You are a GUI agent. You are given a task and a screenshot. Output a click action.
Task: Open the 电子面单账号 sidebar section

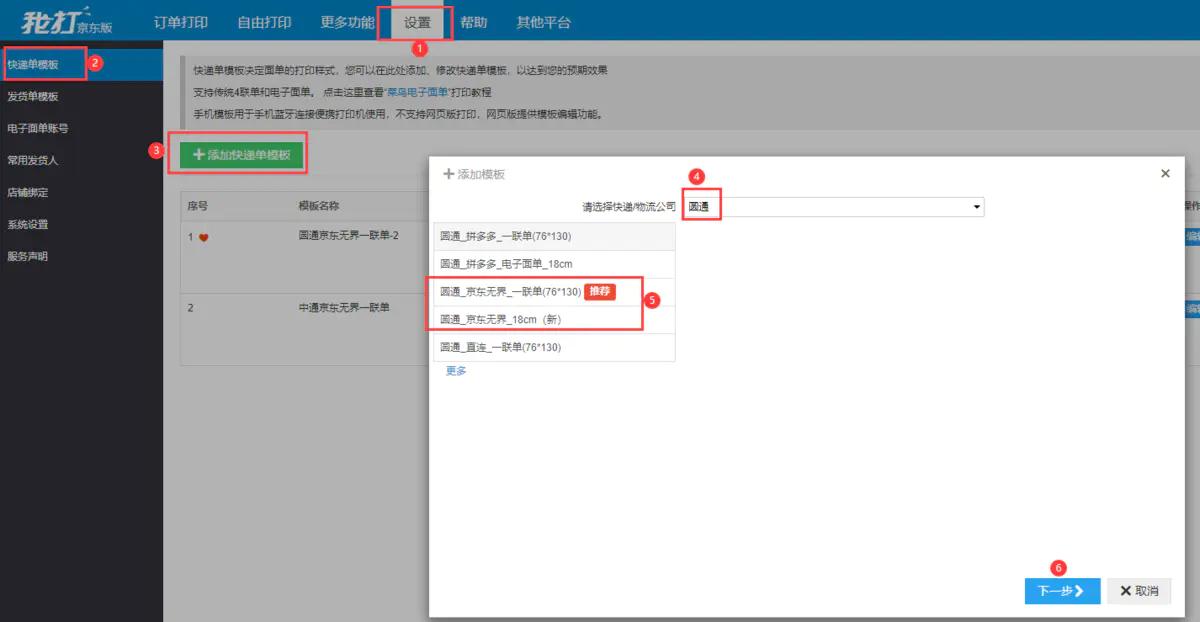point(44,128)
